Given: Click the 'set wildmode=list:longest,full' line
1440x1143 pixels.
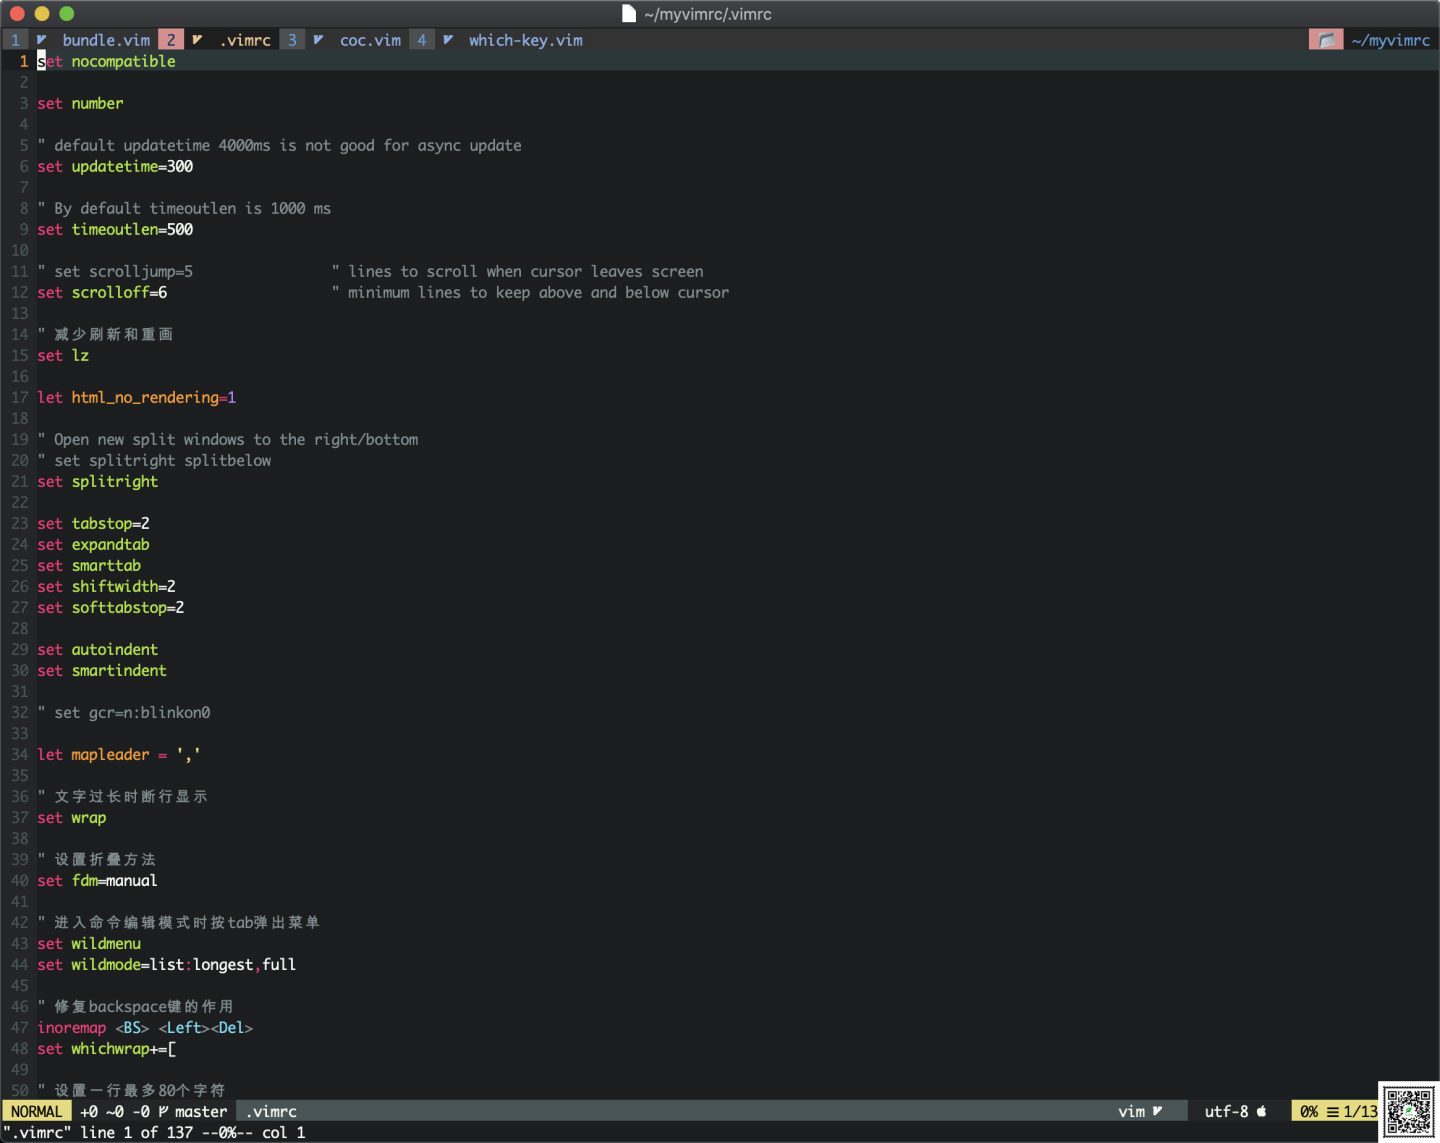Looking at the screenshot, I should (167, 964).
